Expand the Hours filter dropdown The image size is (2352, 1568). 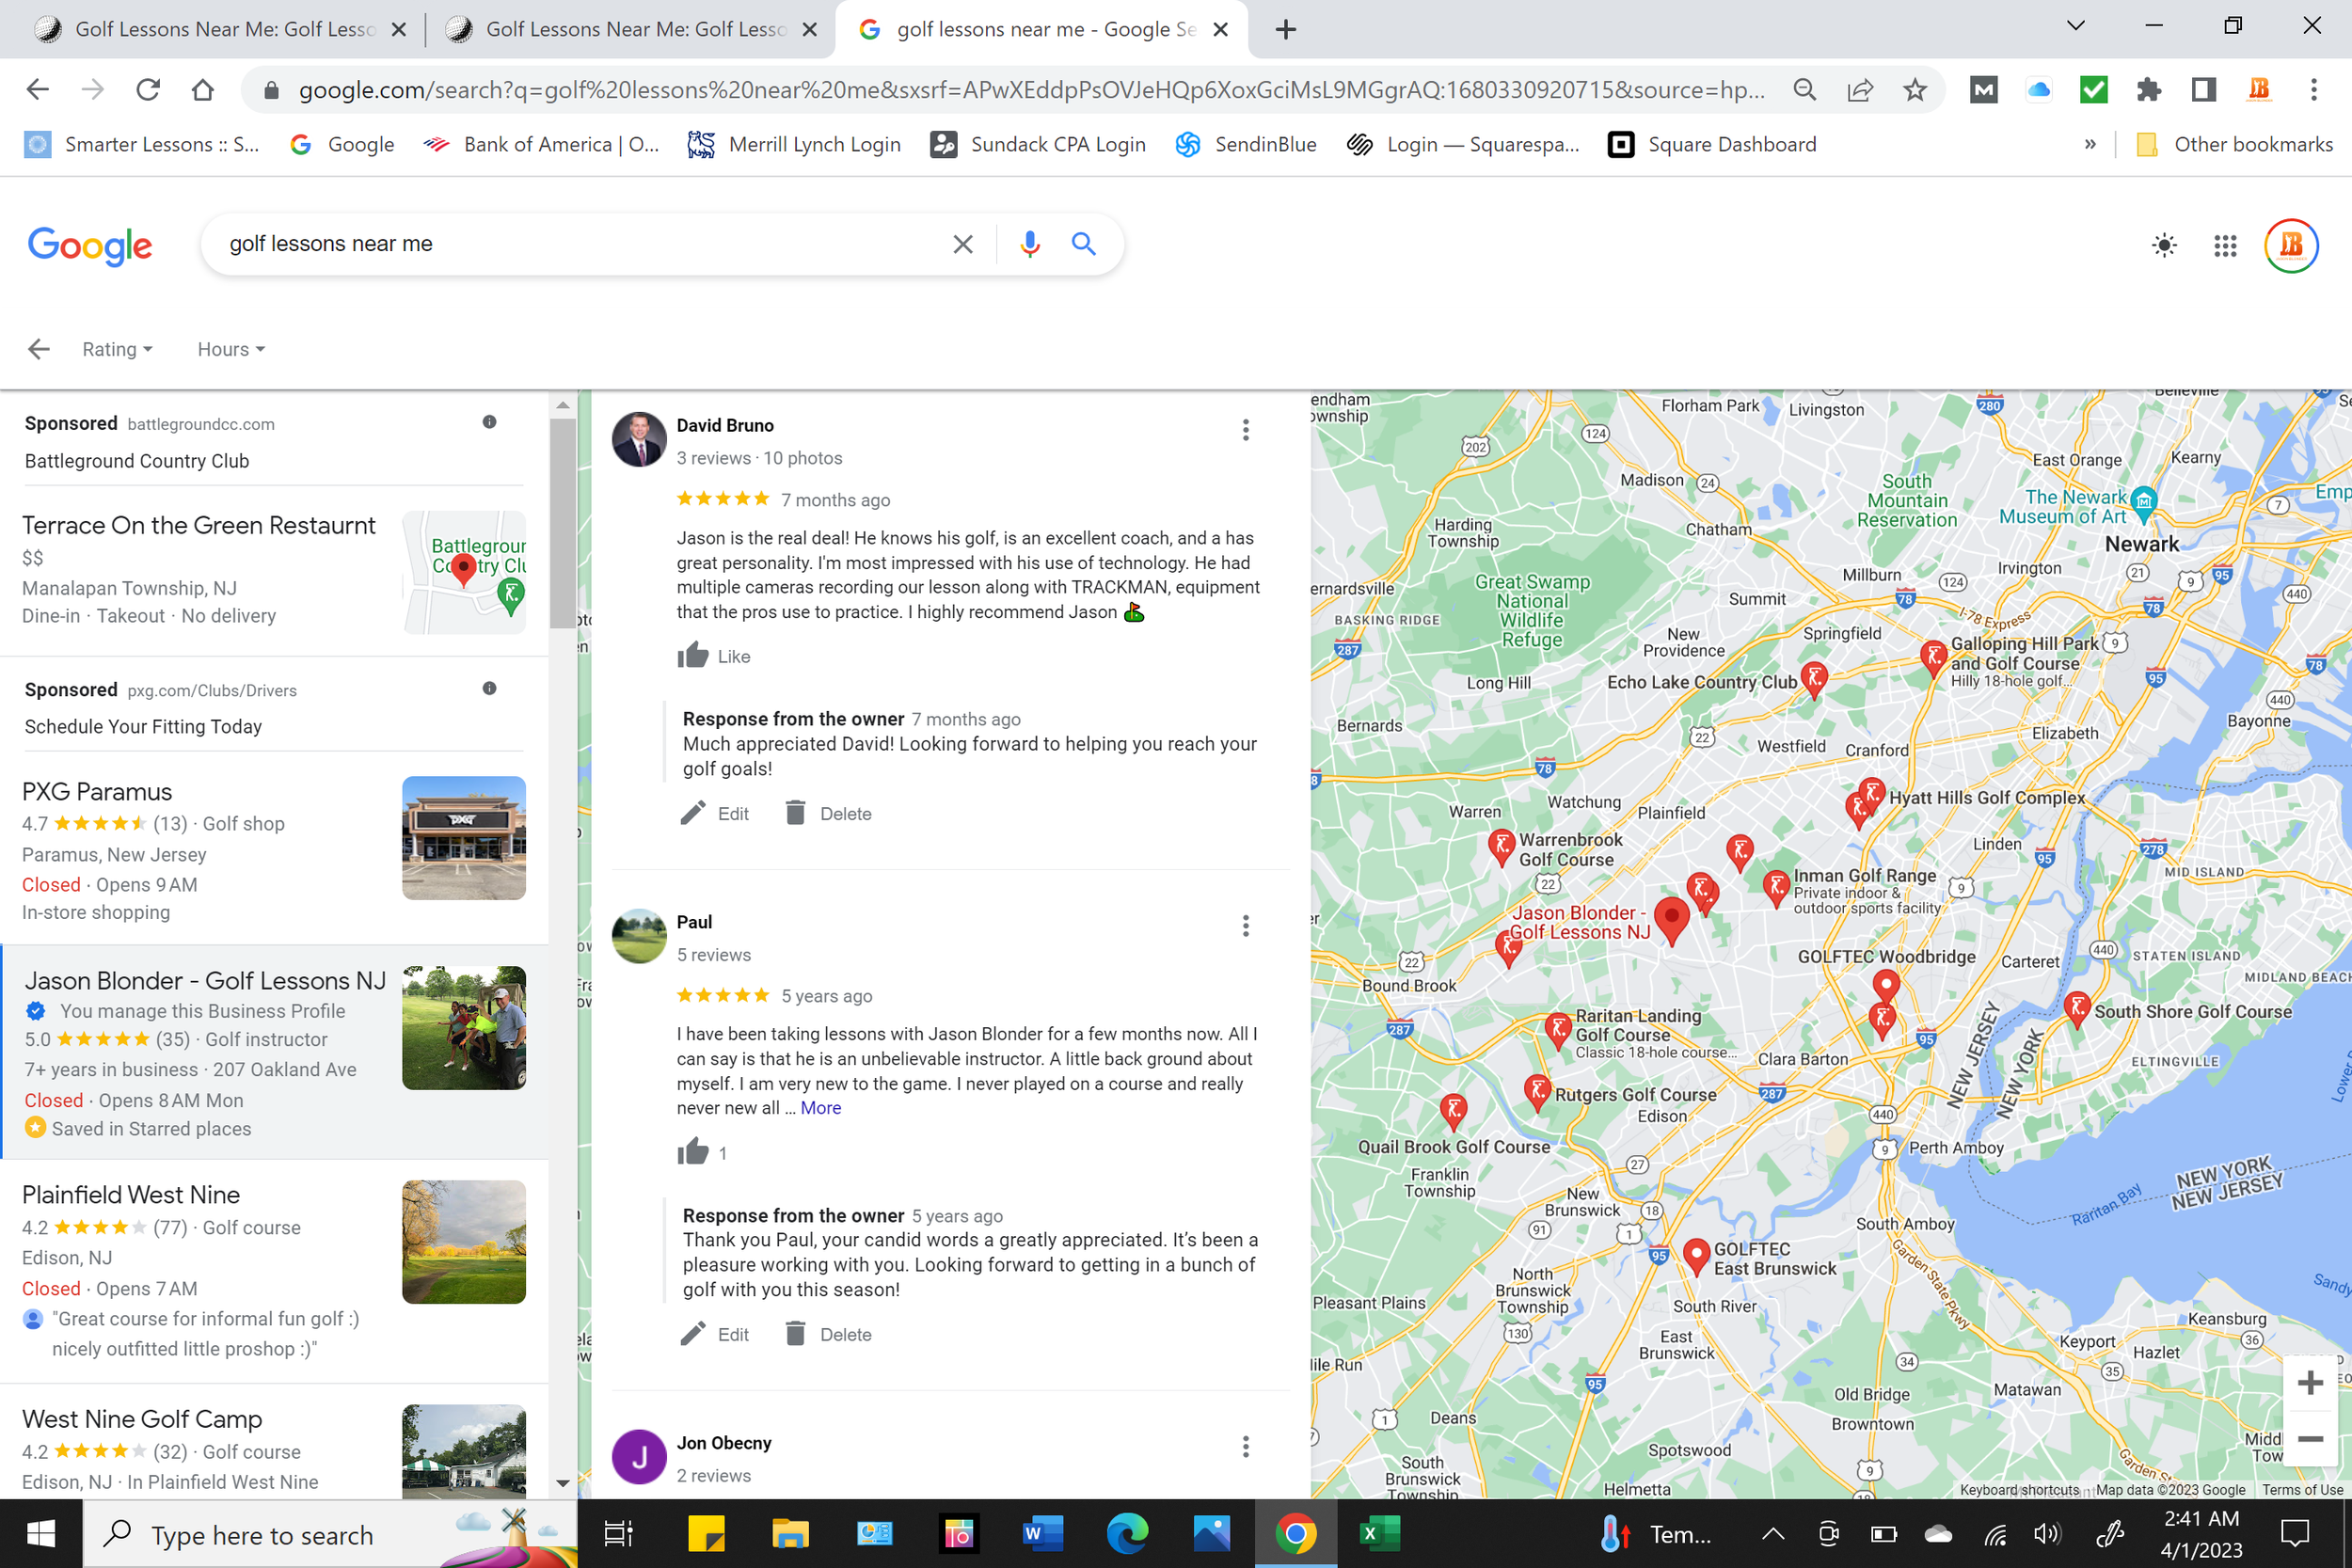click(x=230, y=349)
